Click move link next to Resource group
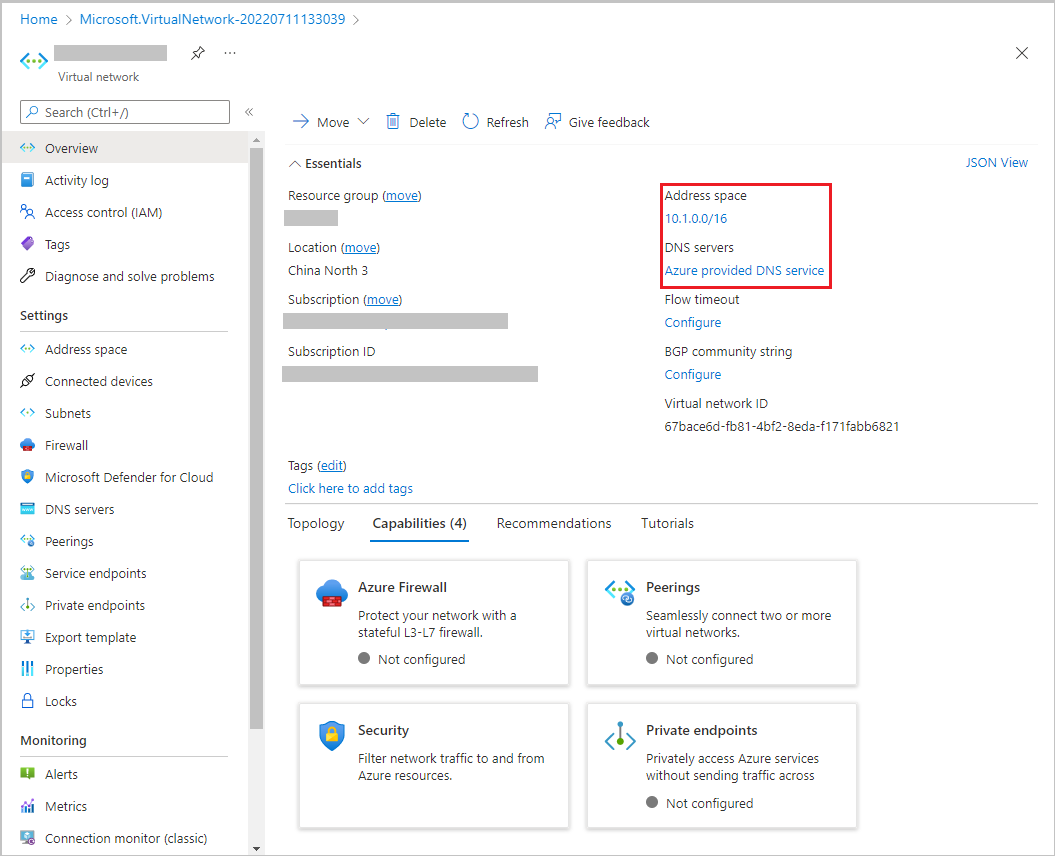The height and width of the screenshot is (856, 1055). pyautogui.click(x=402, y=196)
